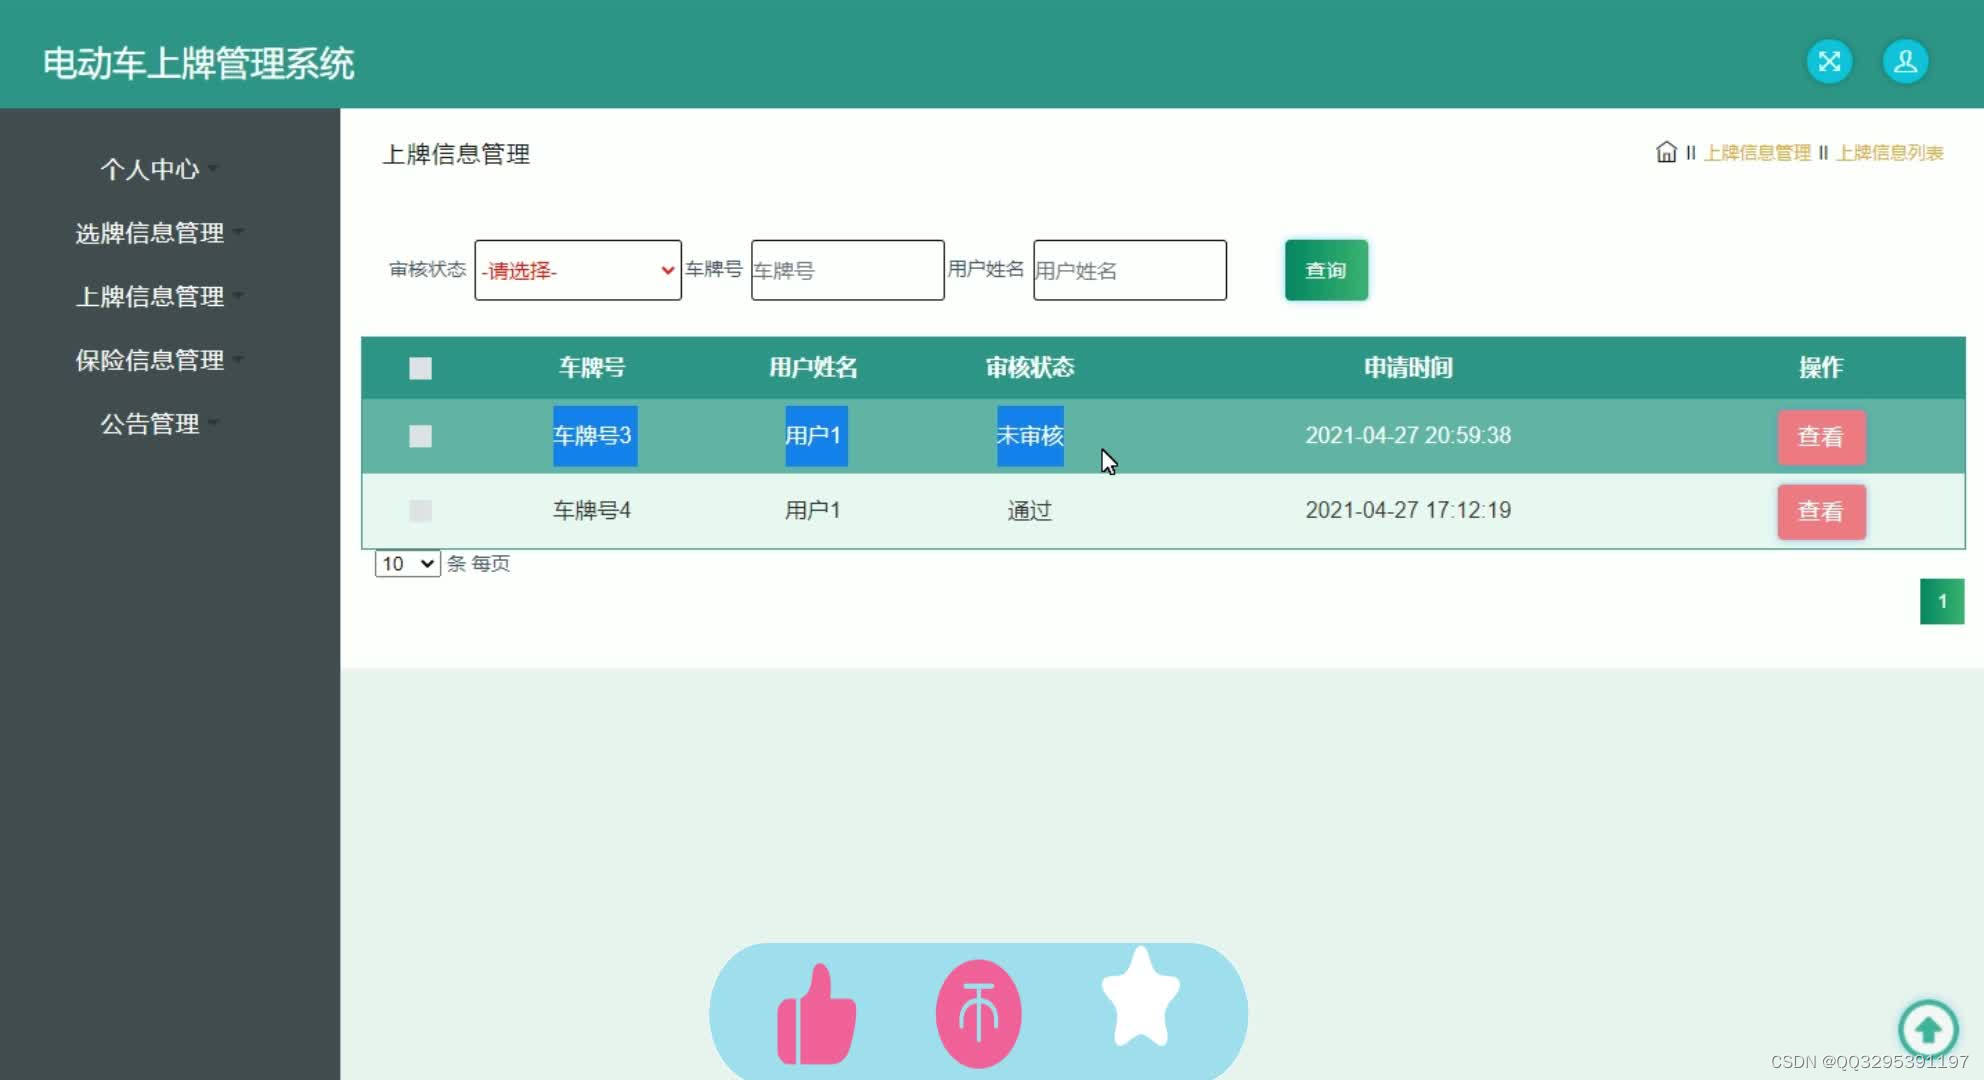The width and height of the screenshot is (1984, 1080).
Task: Expand 保险信息管理 sidebar menu
Action: [158, 360]
